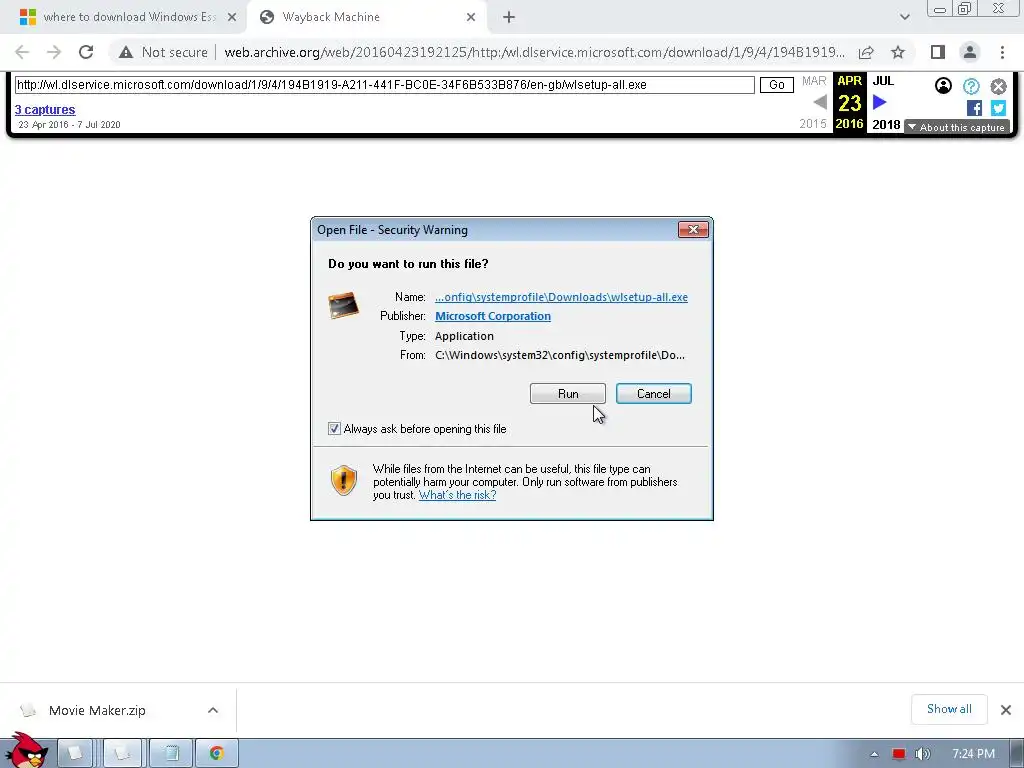1024x768 pixels.
Task: Expand About this capture
Action: coord(957,127)
